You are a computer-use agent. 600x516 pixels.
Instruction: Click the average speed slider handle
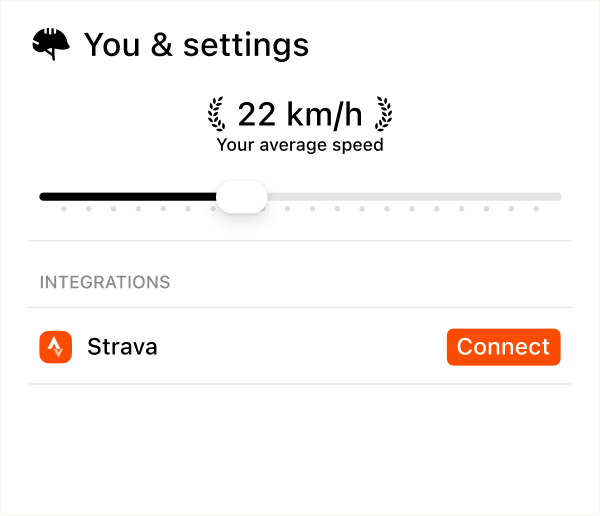coord(241,197)
